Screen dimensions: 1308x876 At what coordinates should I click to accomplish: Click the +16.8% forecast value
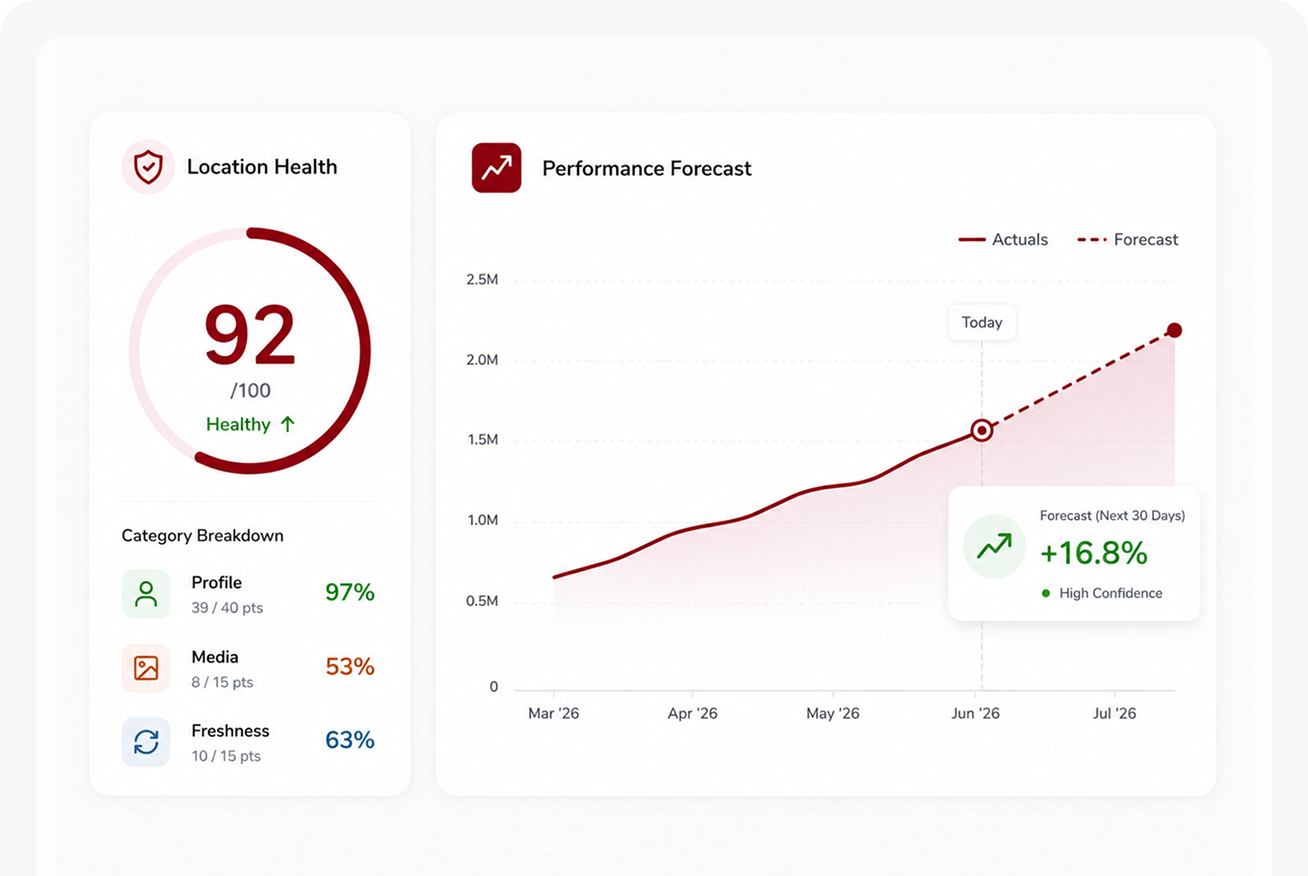tap(1094, 553)
